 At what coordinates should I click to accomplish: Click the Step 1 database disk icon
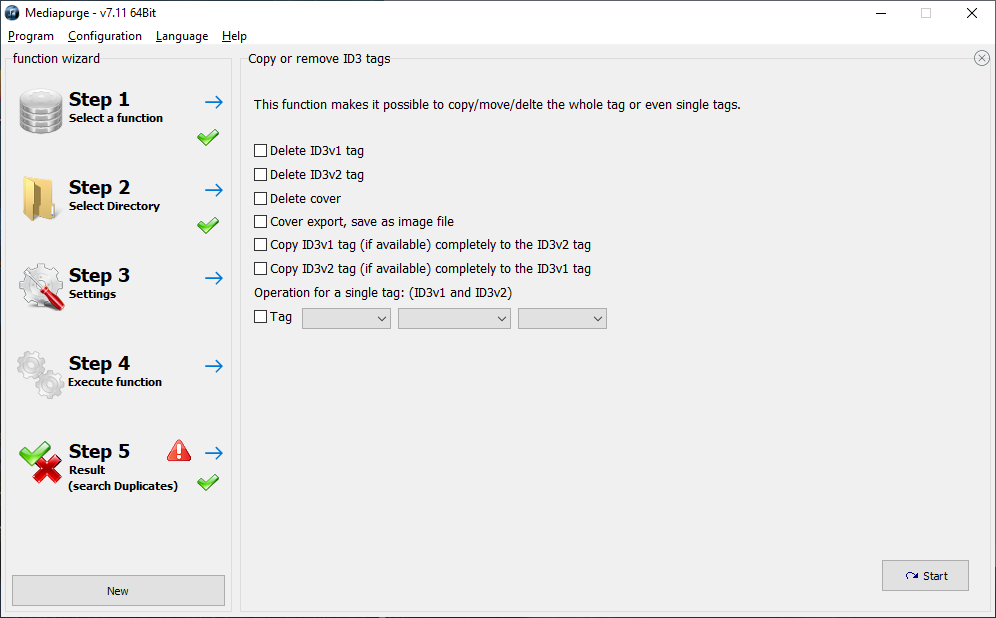point(41,111)
